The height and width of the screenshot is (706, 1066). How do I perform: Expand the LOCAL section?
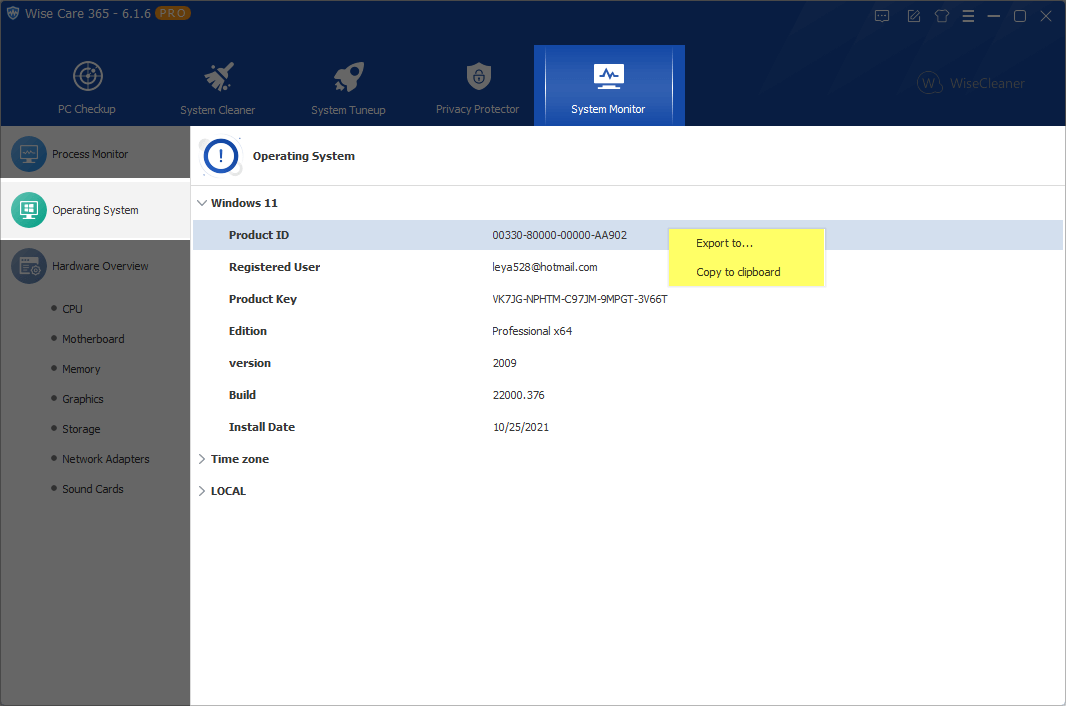click(202, 491)
